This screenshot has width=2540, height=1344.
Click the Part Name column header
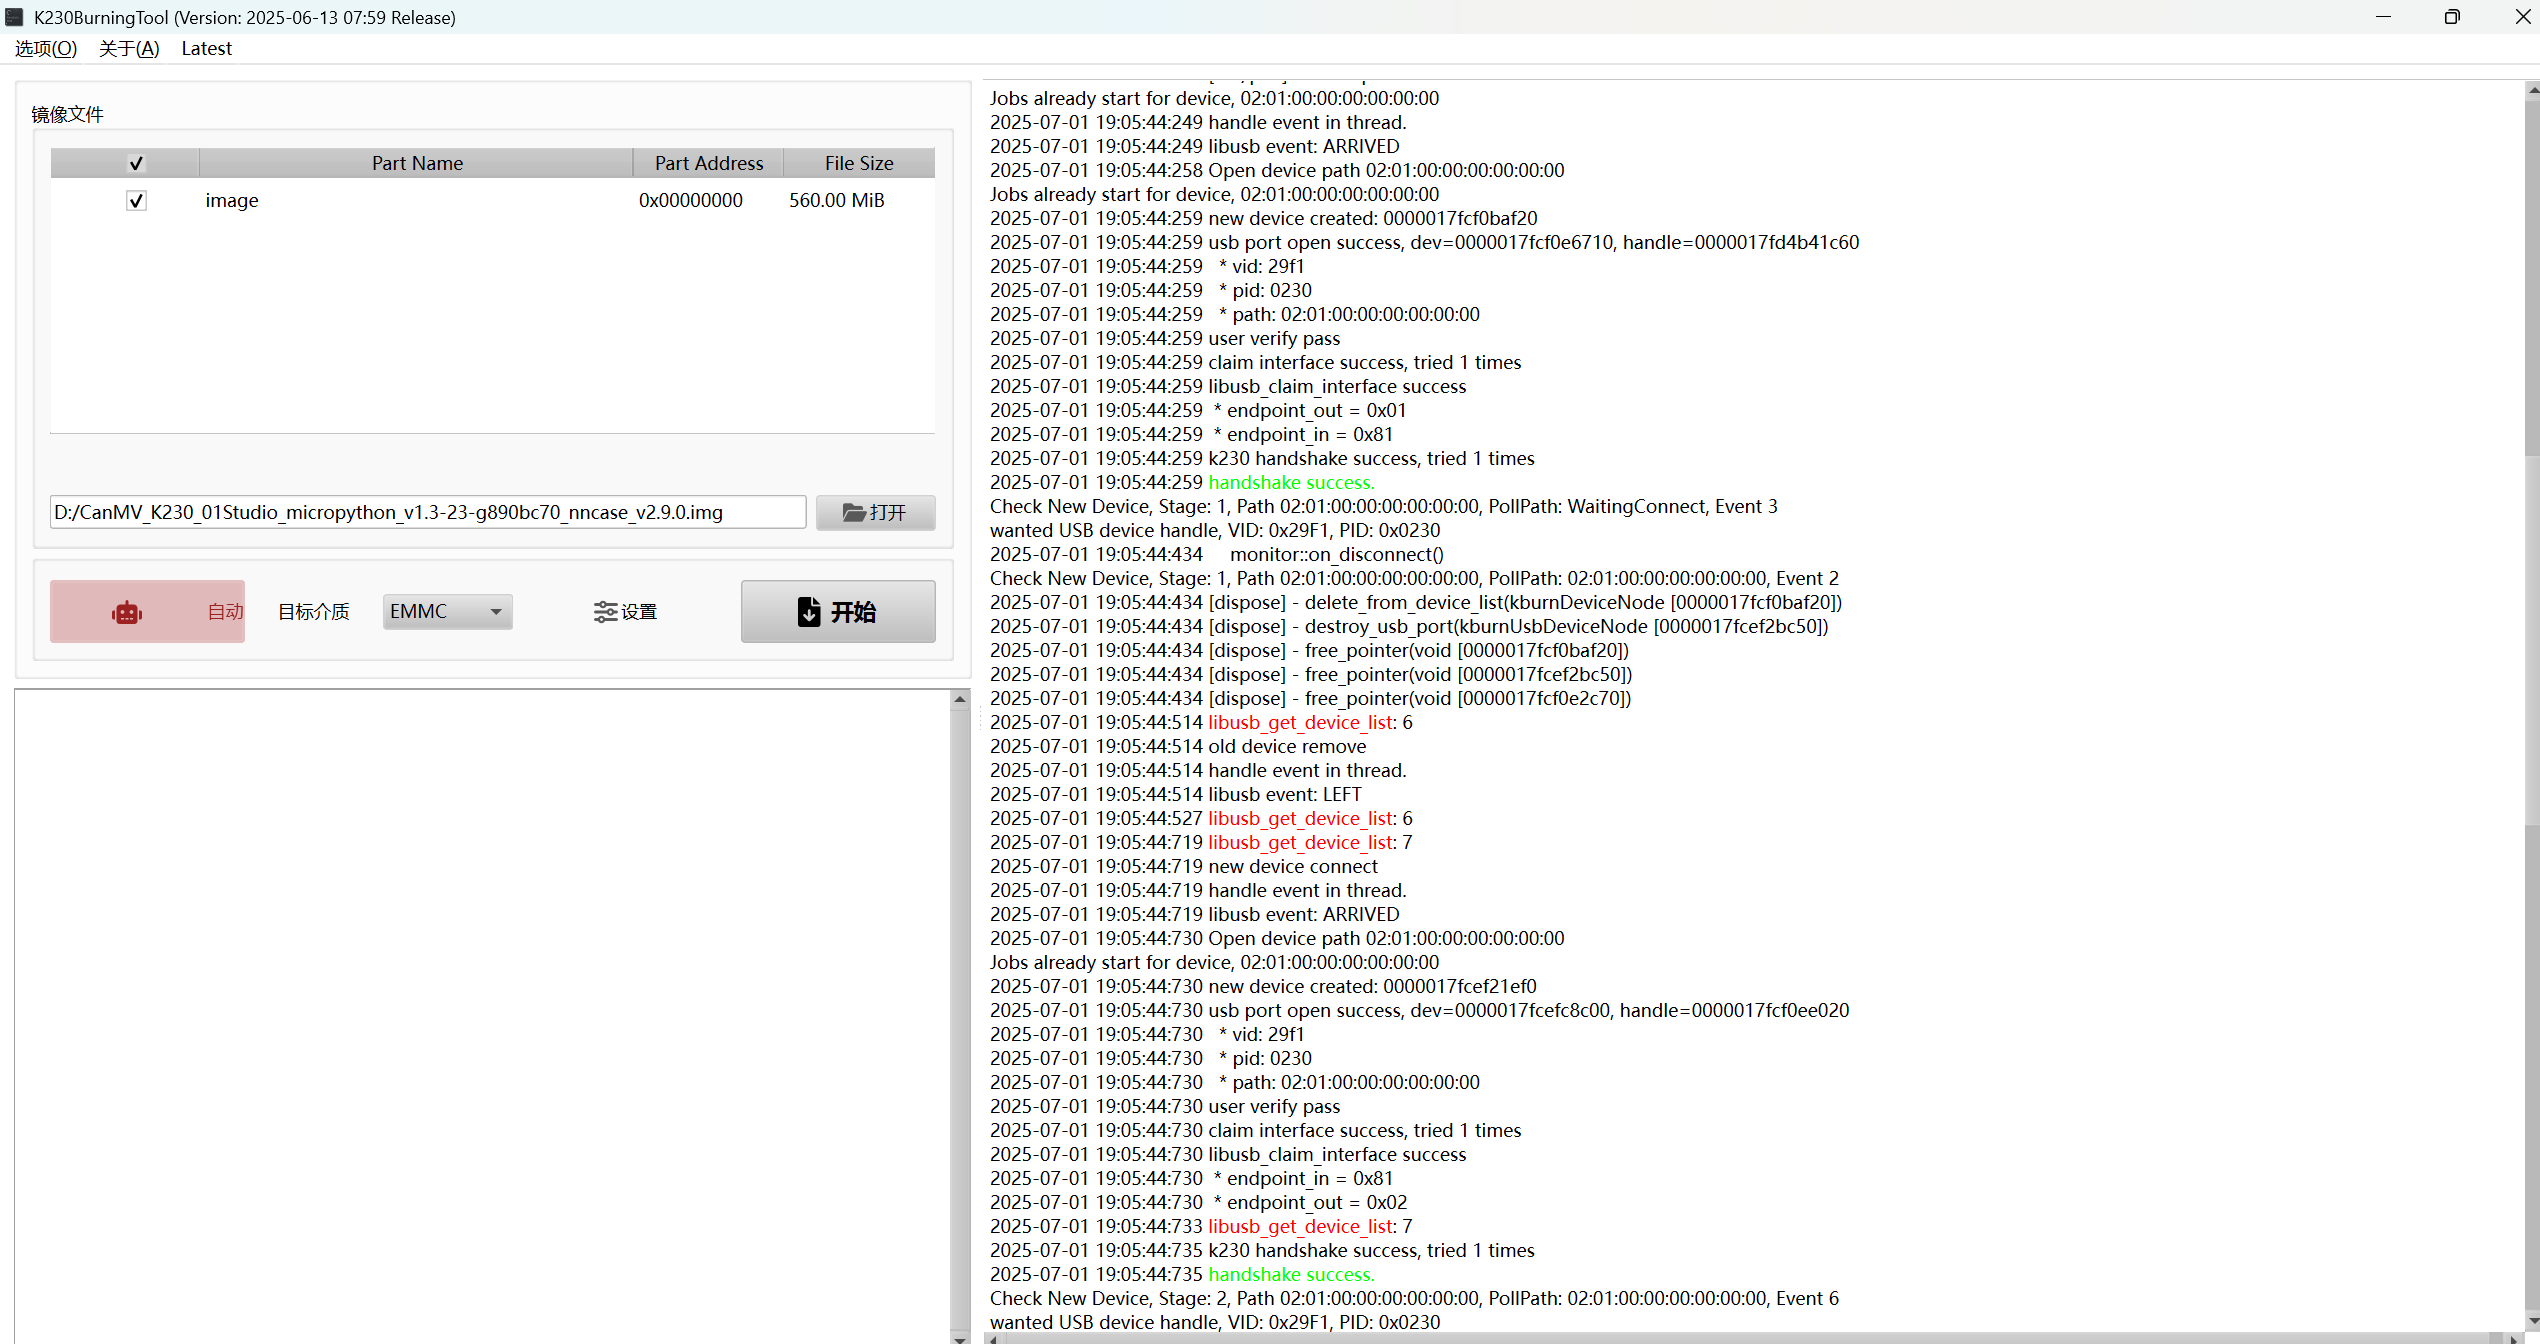[417, 163]
